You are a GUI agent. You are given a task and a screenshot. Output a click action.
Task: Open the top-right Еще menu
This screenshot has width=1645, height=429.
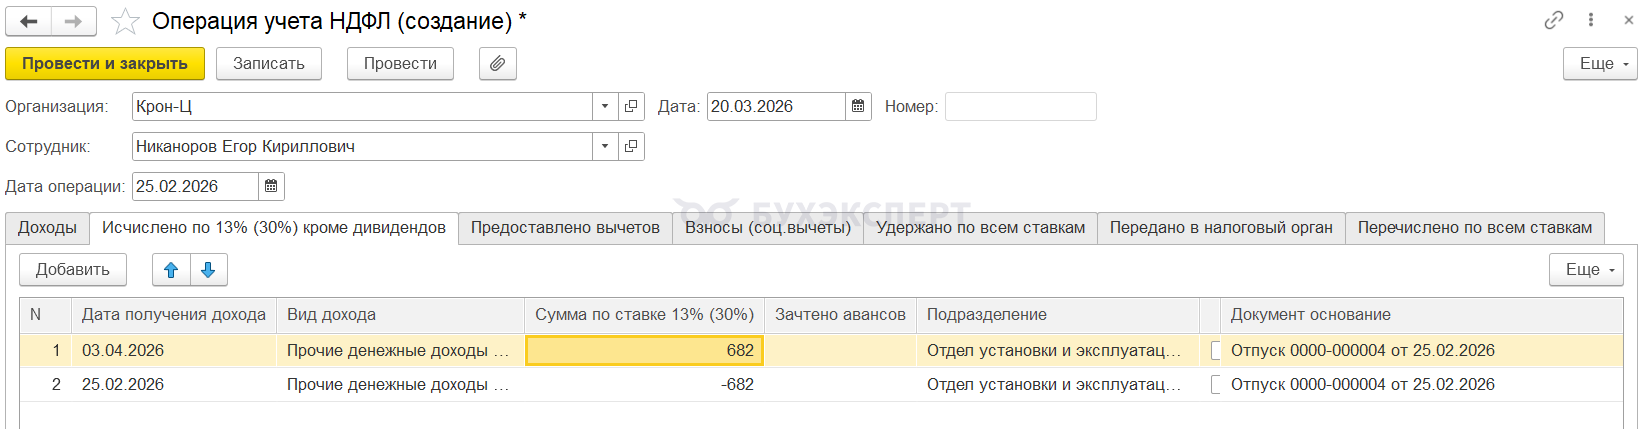coord(1600,64)
